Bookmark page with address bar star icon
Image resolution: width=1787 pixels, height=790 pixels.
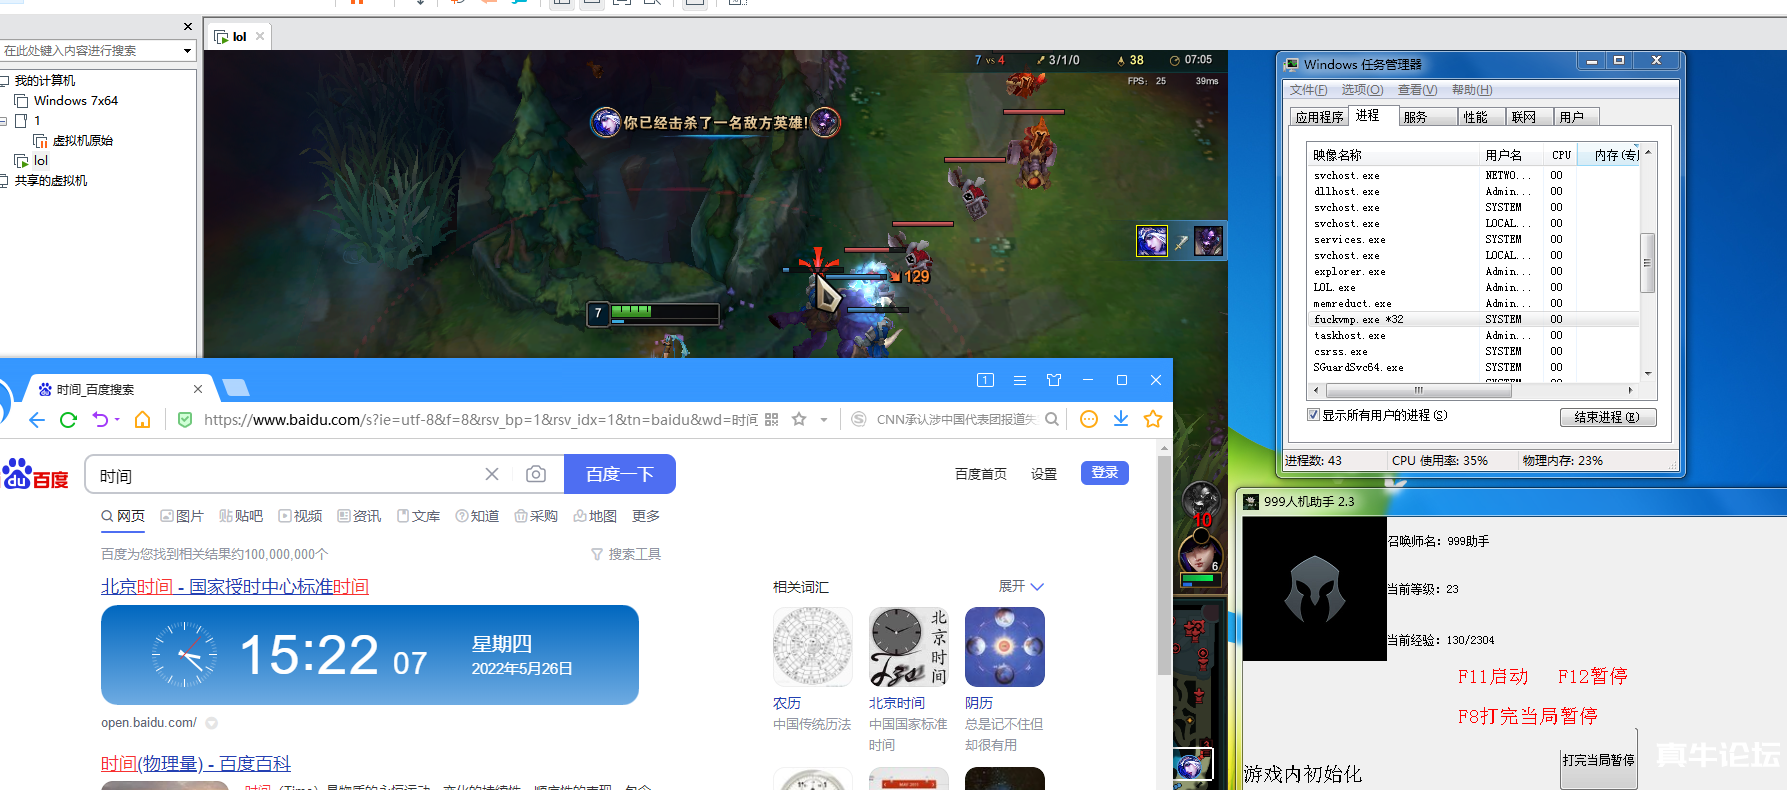[799, 420]
